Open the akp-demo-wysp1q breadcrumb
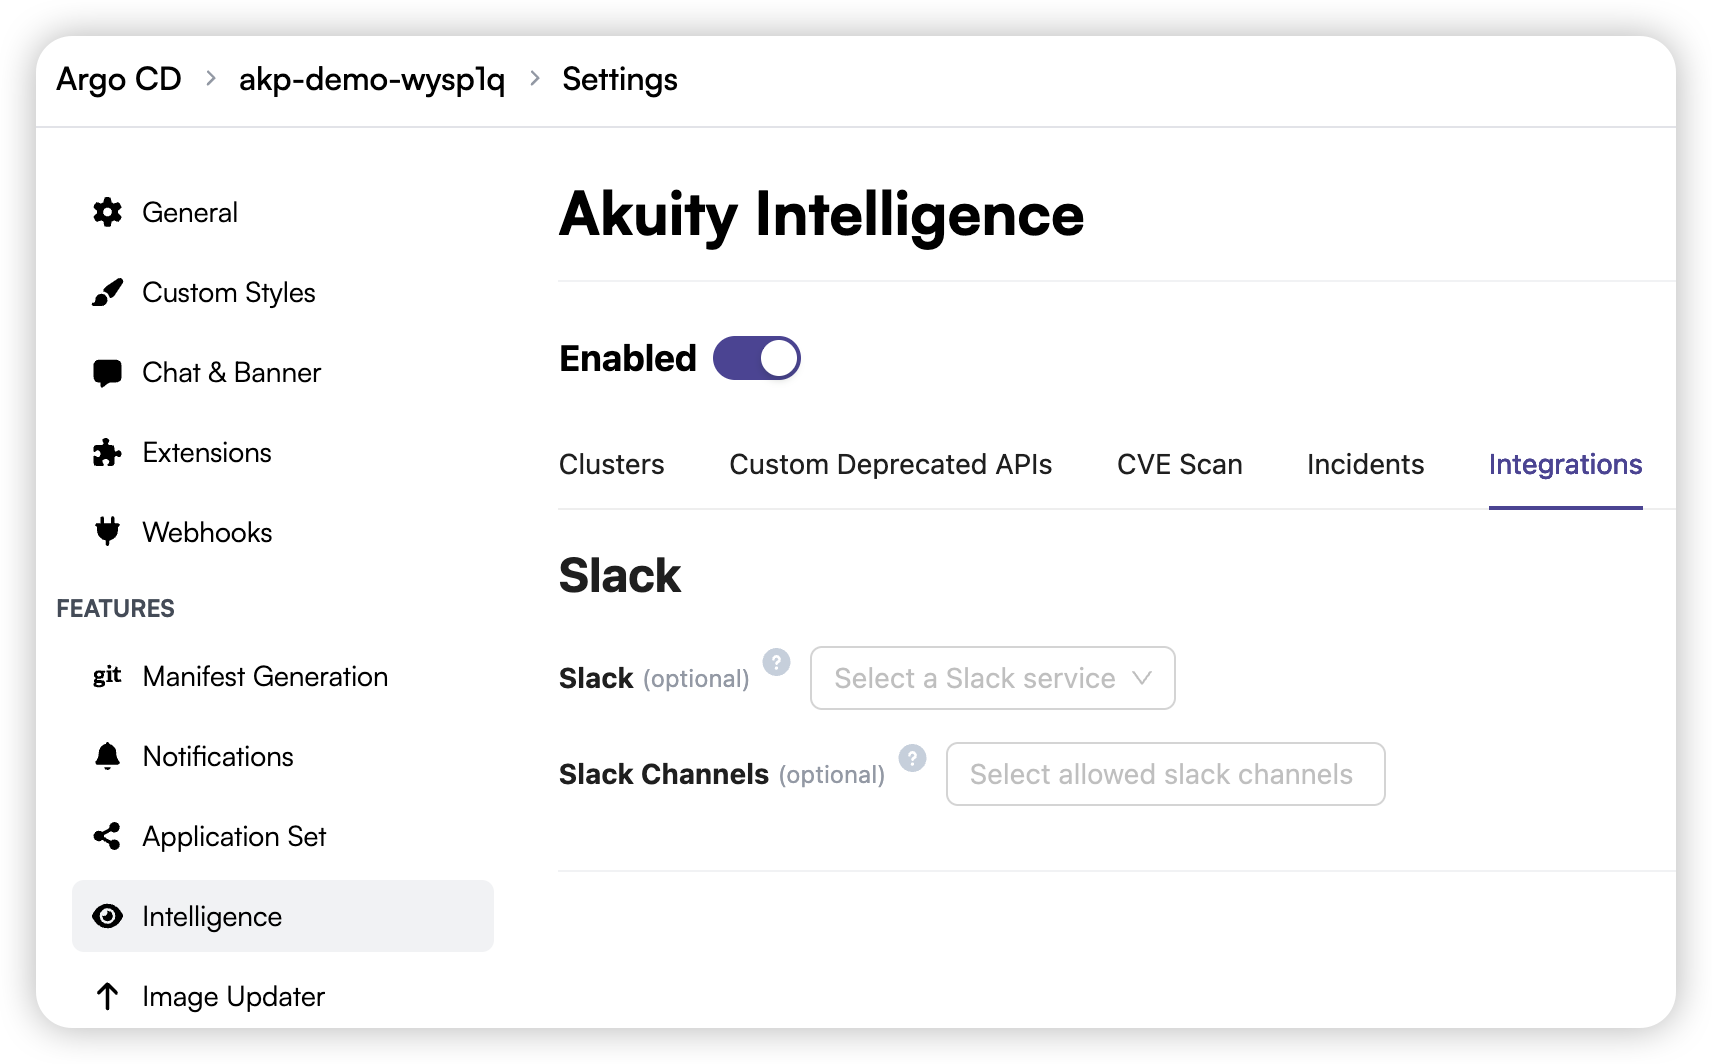The height and width of the screenshot is (1064, 1712). click(x=371, y=79)
